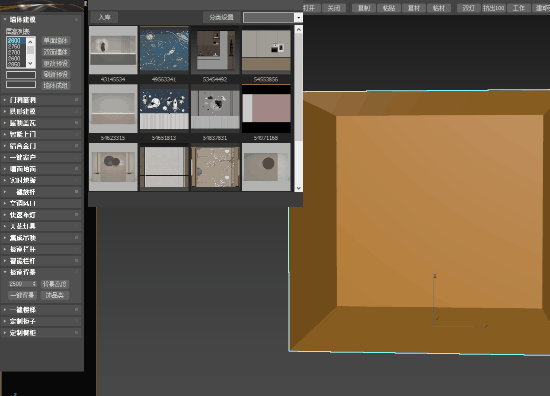Pick the background thumbnail labeled 43145534
This screenshot has width=550, height=396.
(113, 50)
